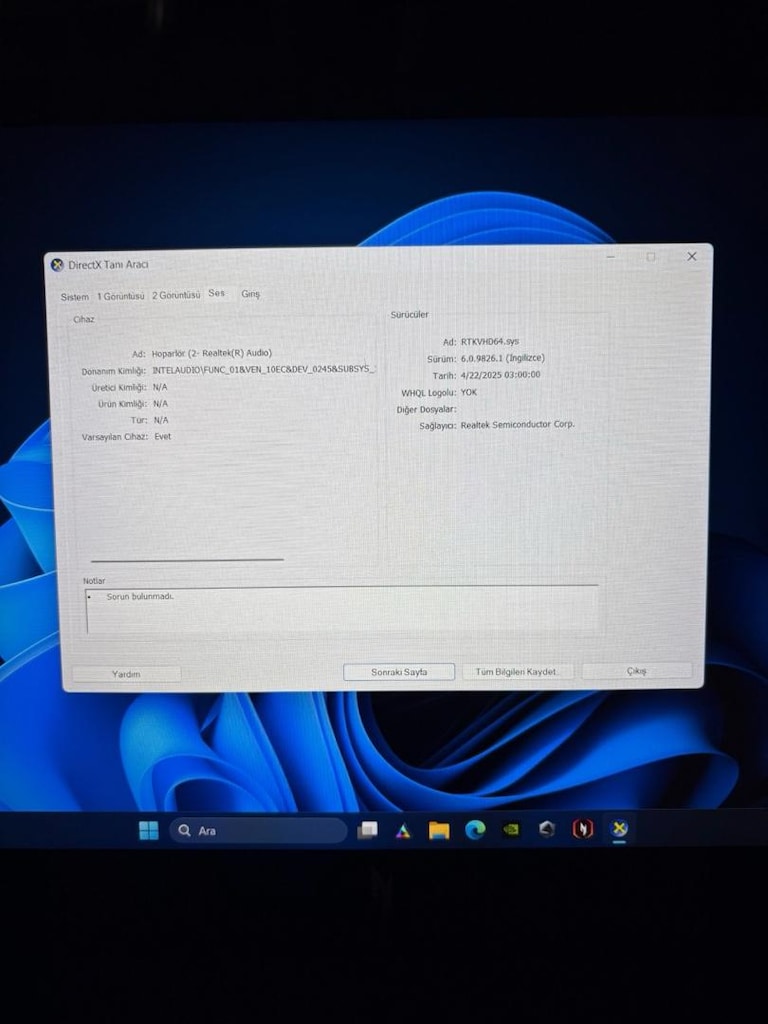Screen dimensions: 768x1024
Task: Click the DirectX taskbar icon
Action: pyautogui.click(x=619, y=828)
